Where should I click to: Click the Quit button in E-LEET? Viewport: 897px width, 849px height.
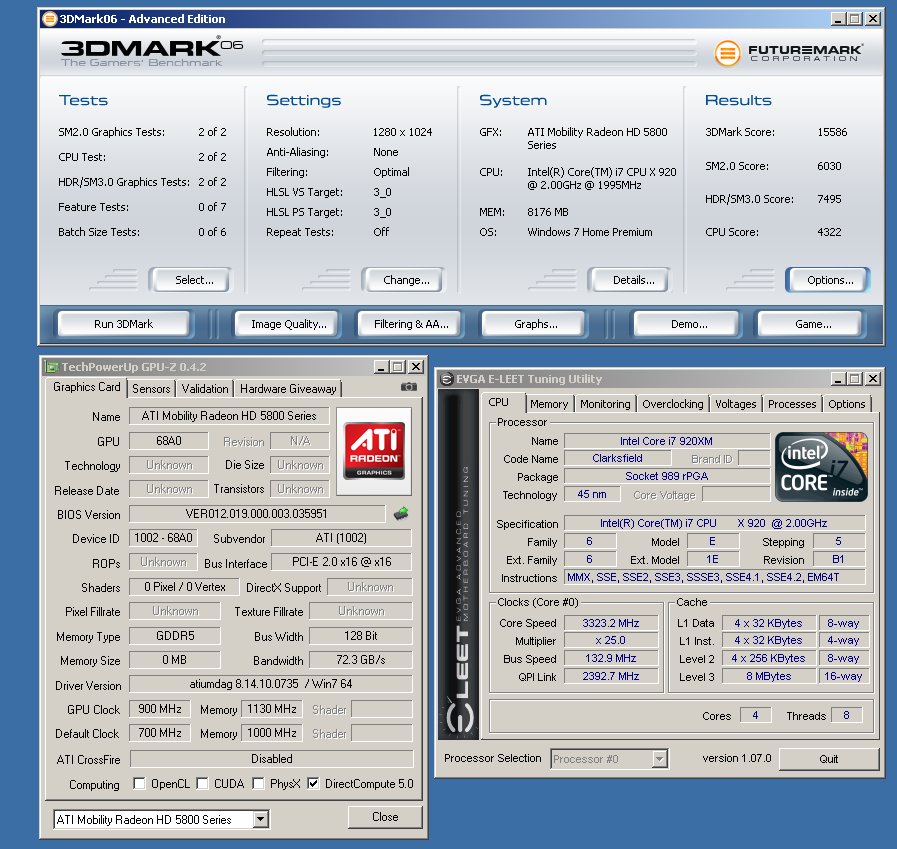point(828,759)
